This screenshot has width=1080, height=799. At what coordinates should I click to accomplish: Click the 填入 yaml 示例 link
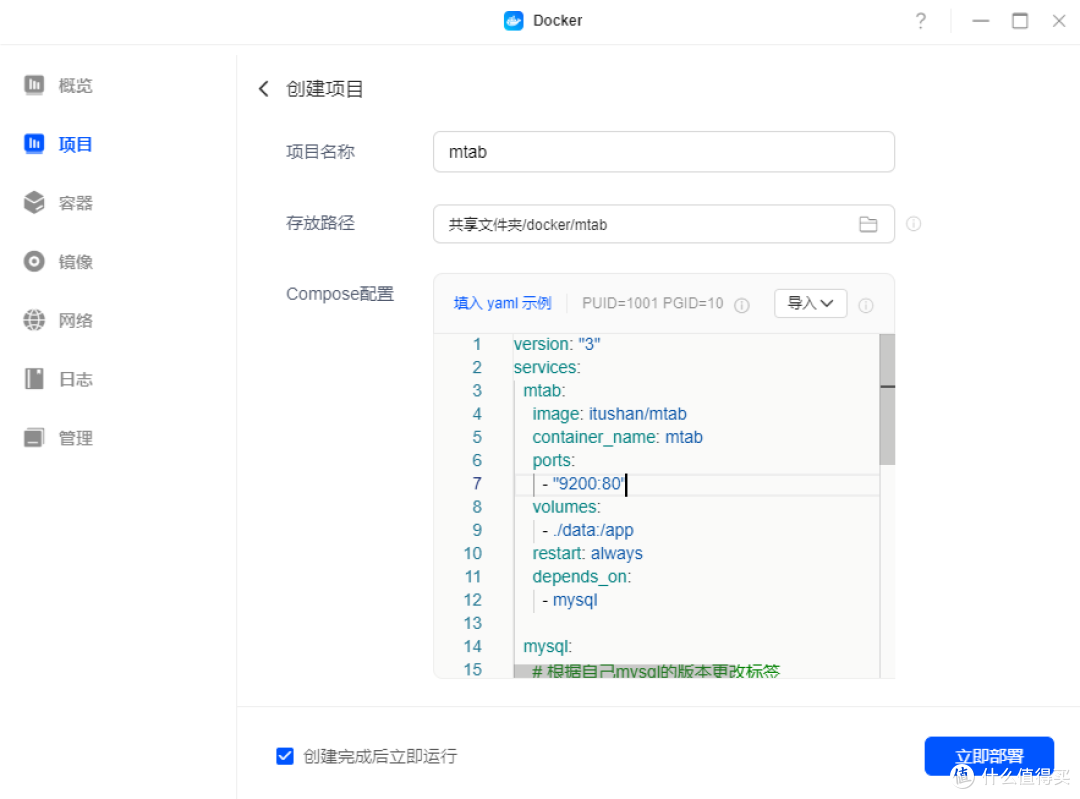click(x=502, y=303)
